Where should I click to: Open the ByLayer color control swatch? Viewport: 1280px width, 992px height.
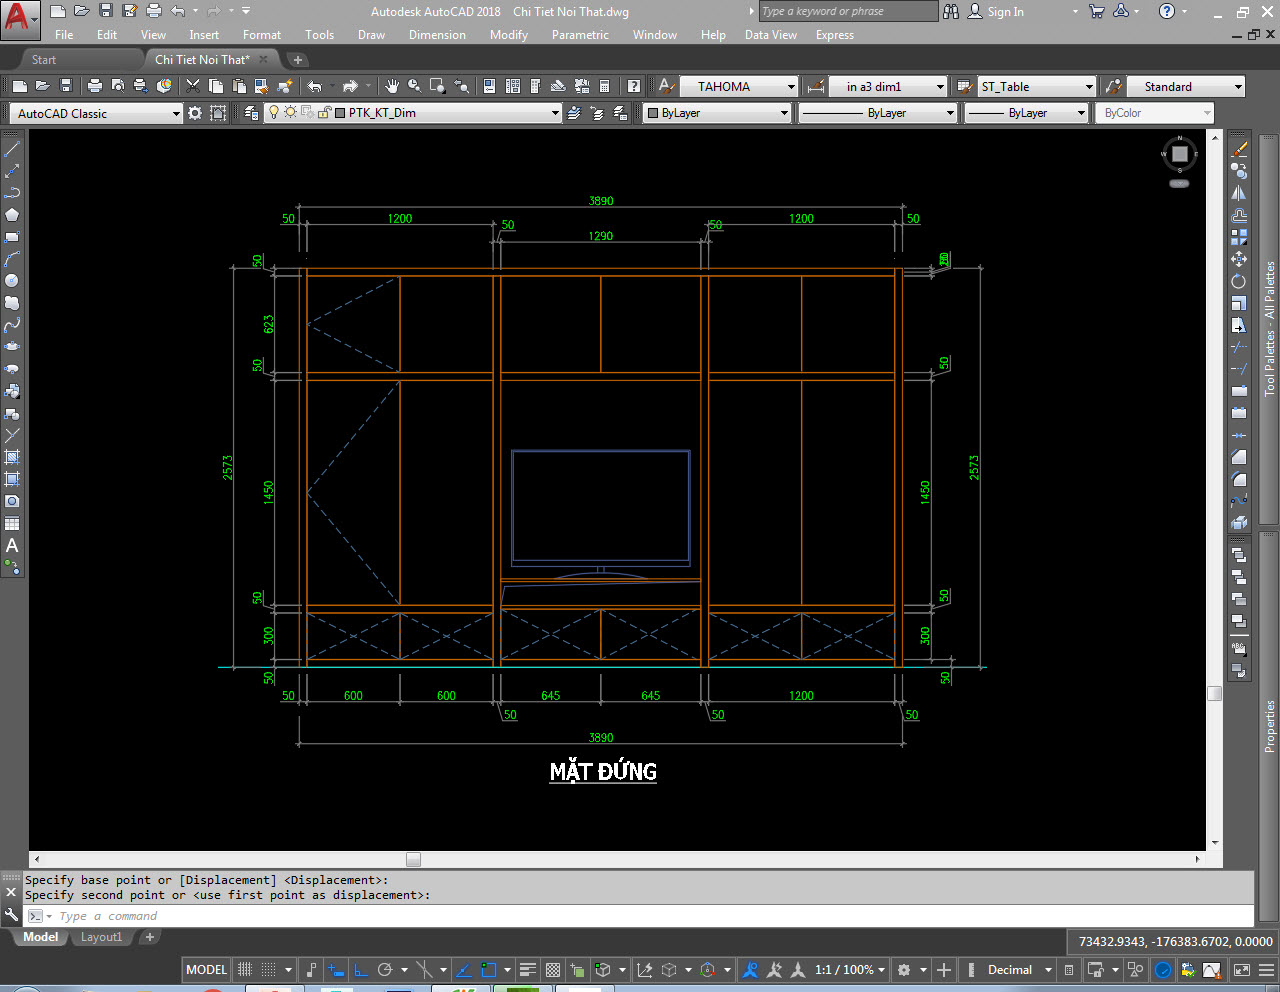(x=718, y=113)
